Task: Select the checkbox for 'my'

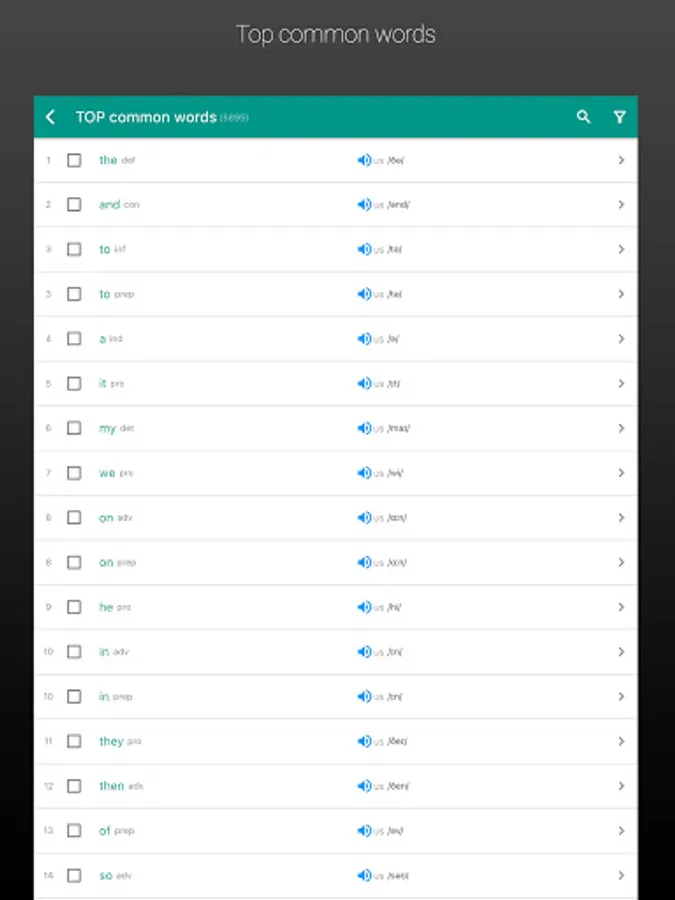Action: click(x=74, y=428)
